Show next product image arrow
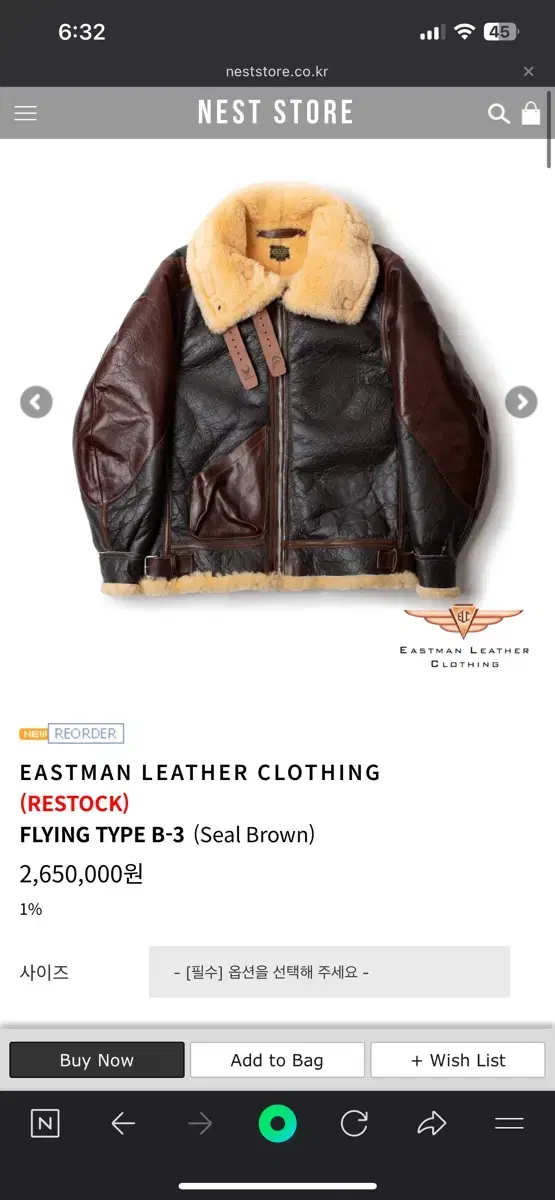 tap(520, 402)
